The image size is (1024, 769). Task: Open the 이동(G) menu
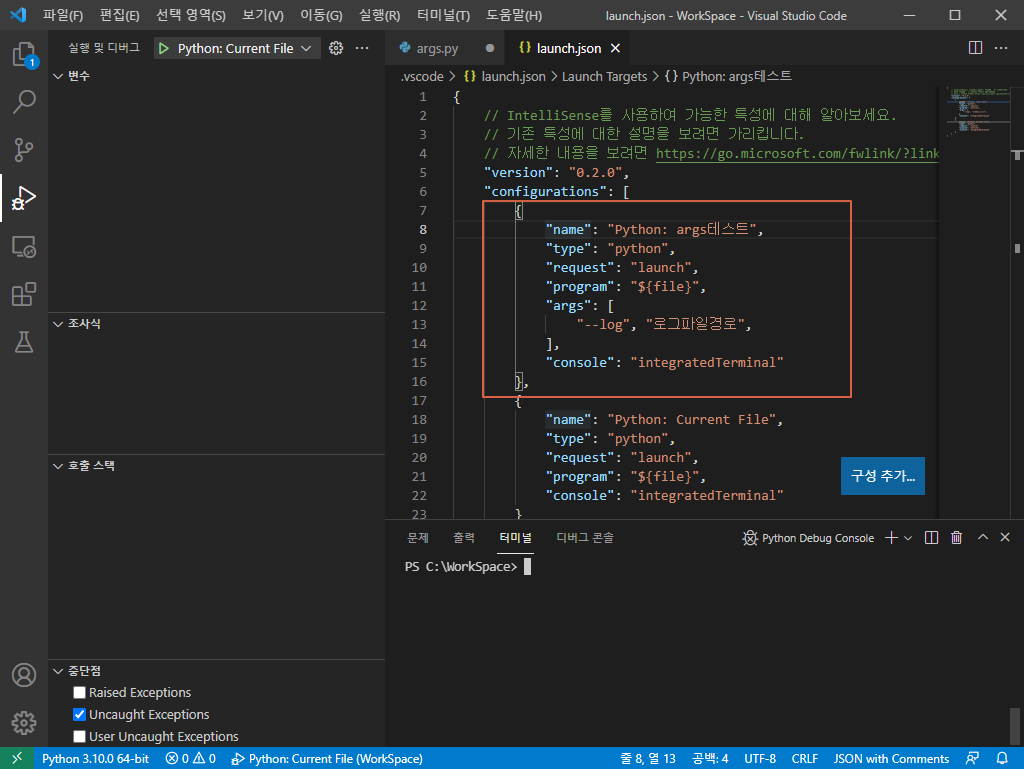(321, 15)
